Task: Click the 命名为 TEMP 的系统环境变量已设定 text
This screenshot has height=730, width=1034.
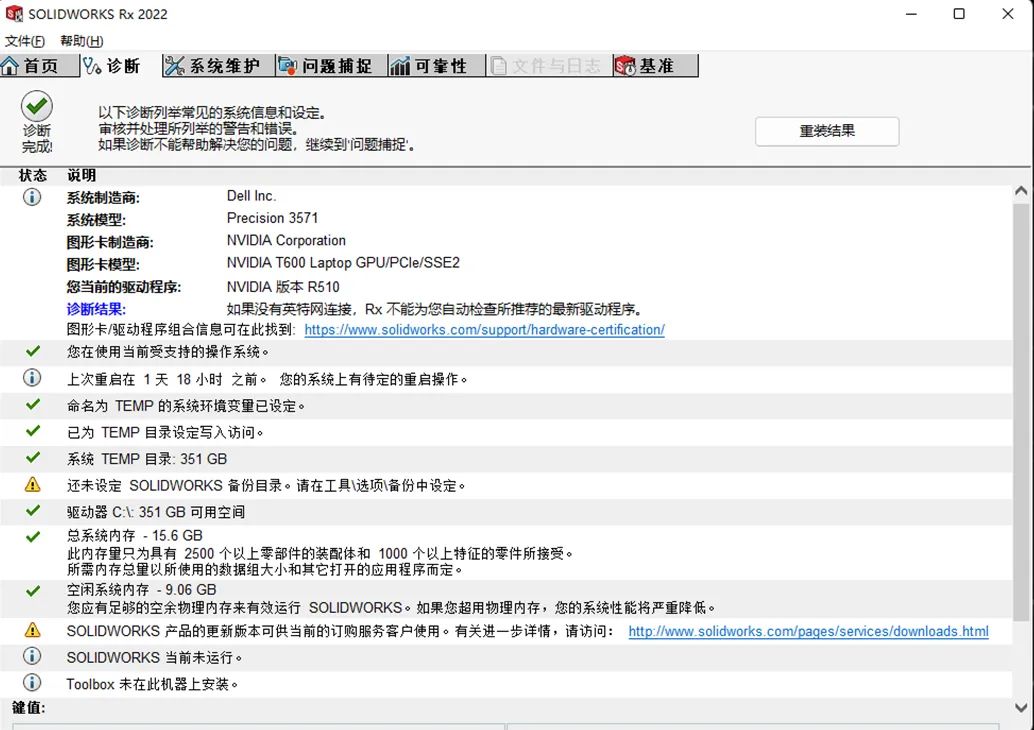Action: point(186,406)
